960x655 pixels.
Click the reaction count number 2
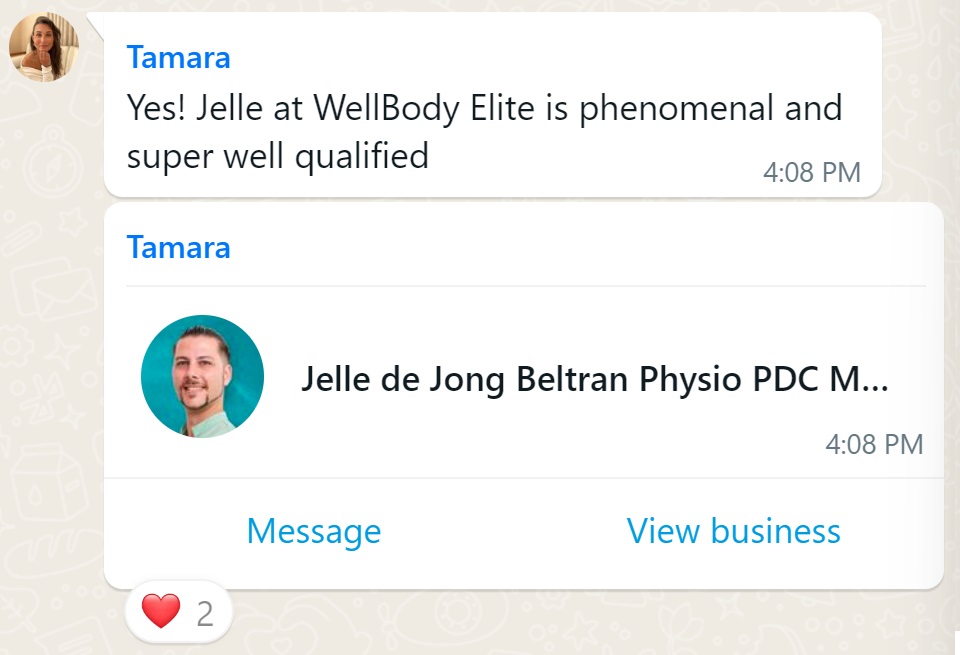coord(205,613)
